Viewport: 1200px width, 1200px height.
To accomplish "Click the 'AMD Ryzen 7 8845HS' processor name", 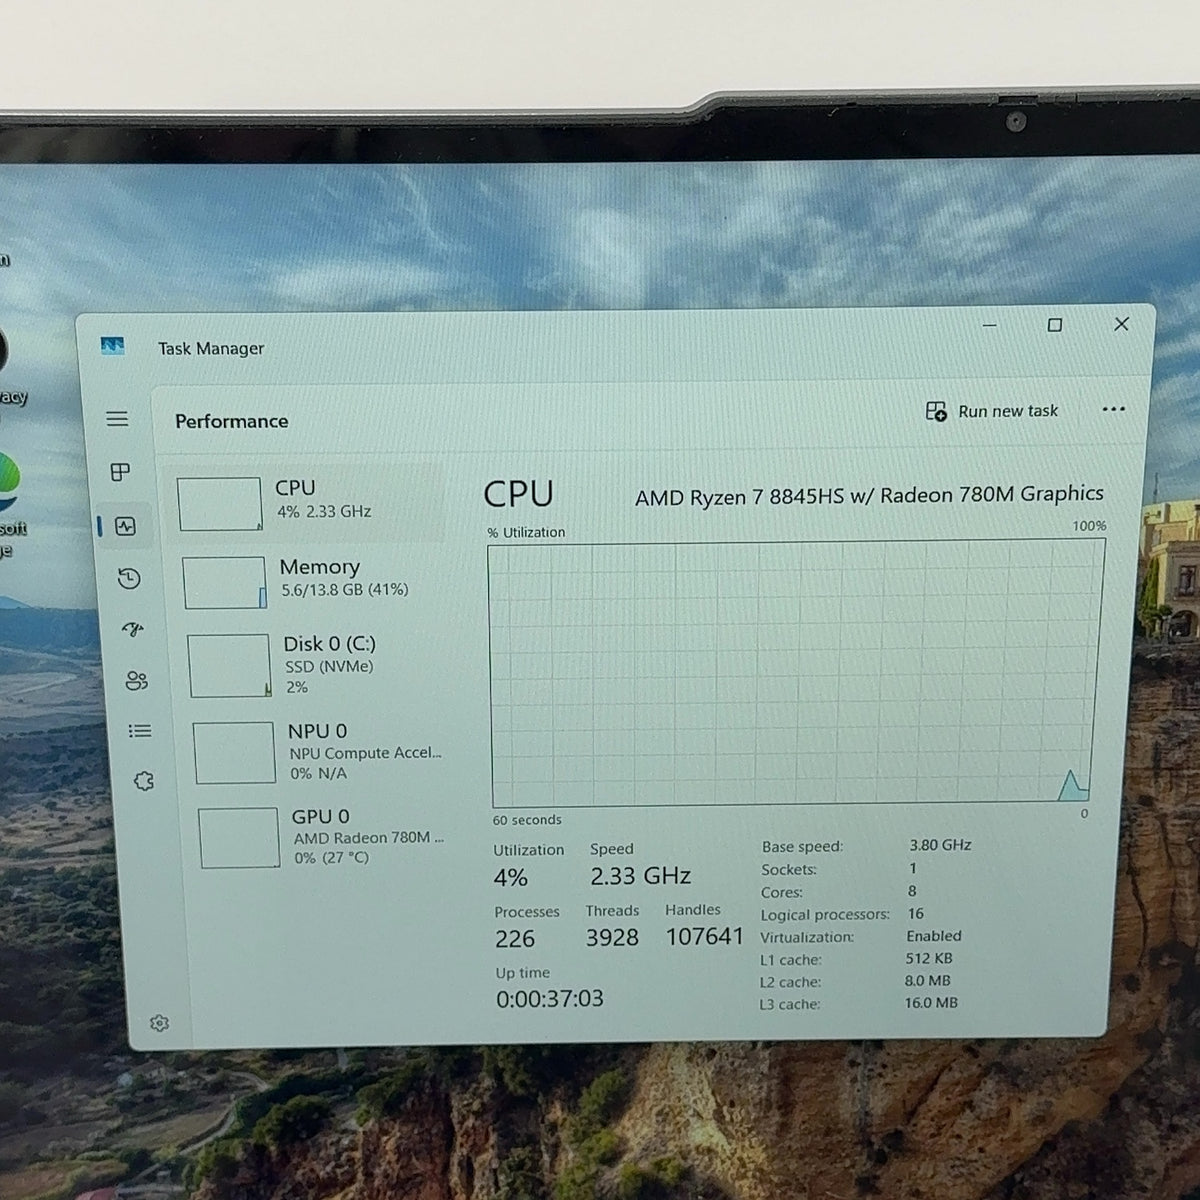I will coord(869,495).
